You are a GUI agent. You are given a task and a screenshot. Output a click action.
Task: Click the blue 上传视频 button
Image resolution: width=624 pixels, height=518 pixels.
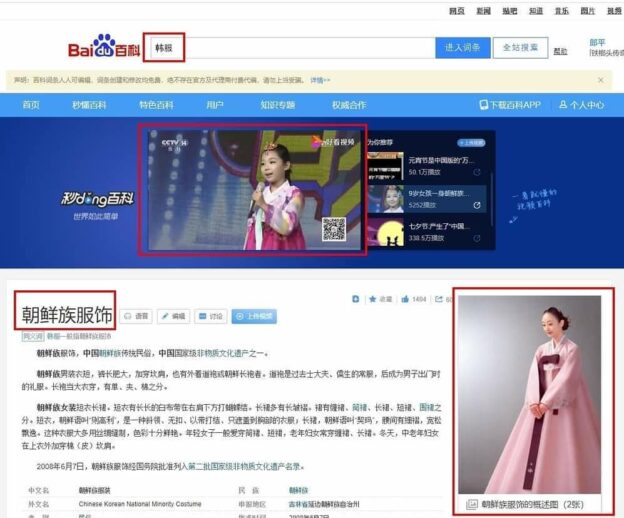254,316
